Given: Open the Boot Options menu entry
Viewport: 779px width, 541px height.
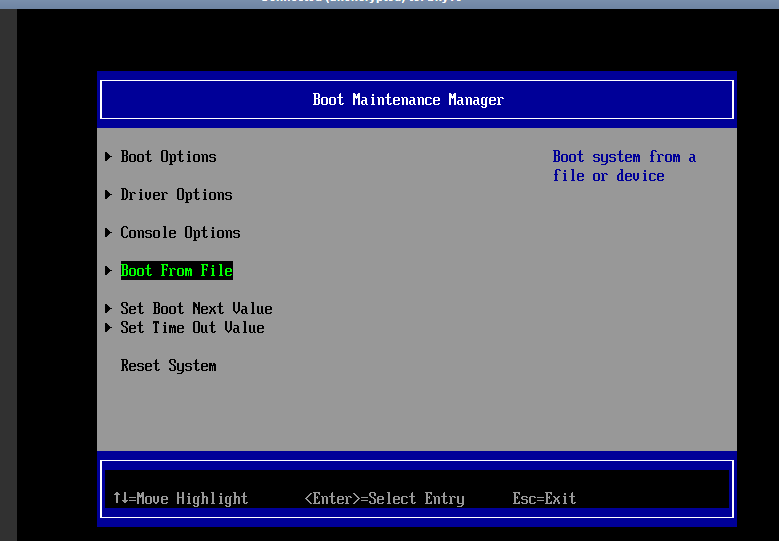Looking at the screenshot, I should point(168,157).
